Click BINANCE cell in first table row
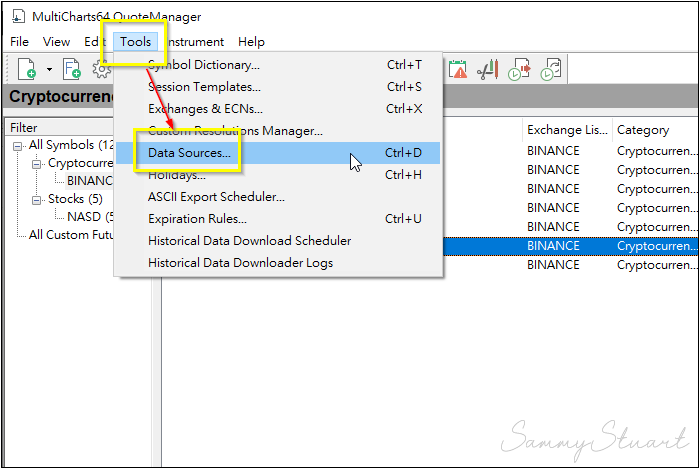 (553, 151)
